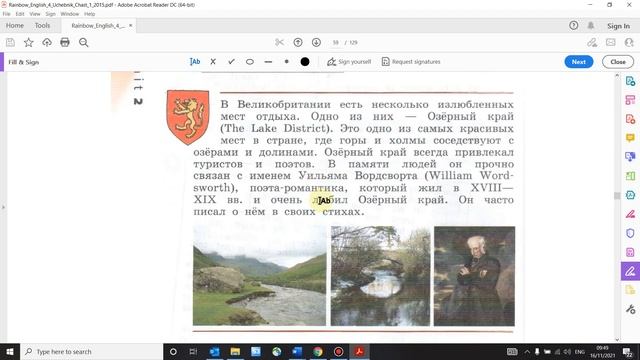Open notifications bell
The image size is (640, 360).
click(x=591, y=25)
